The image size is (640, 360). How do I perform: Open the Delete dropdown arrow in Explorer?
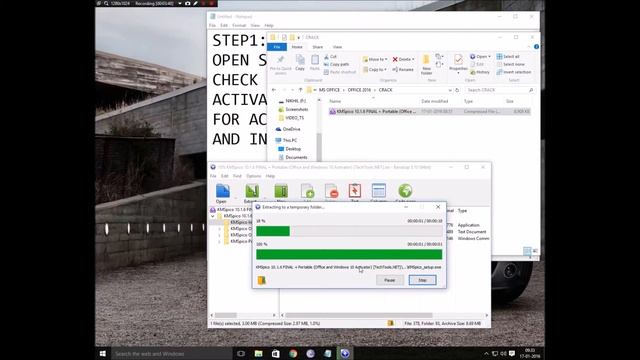(413, 60)
